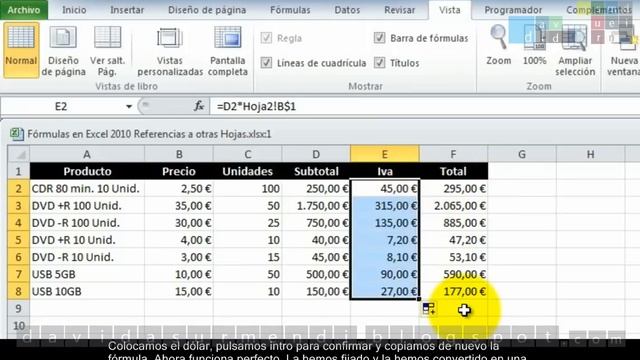Switch to the Datos tab
This screenshot has width=640, height=360.
(347, 10)
